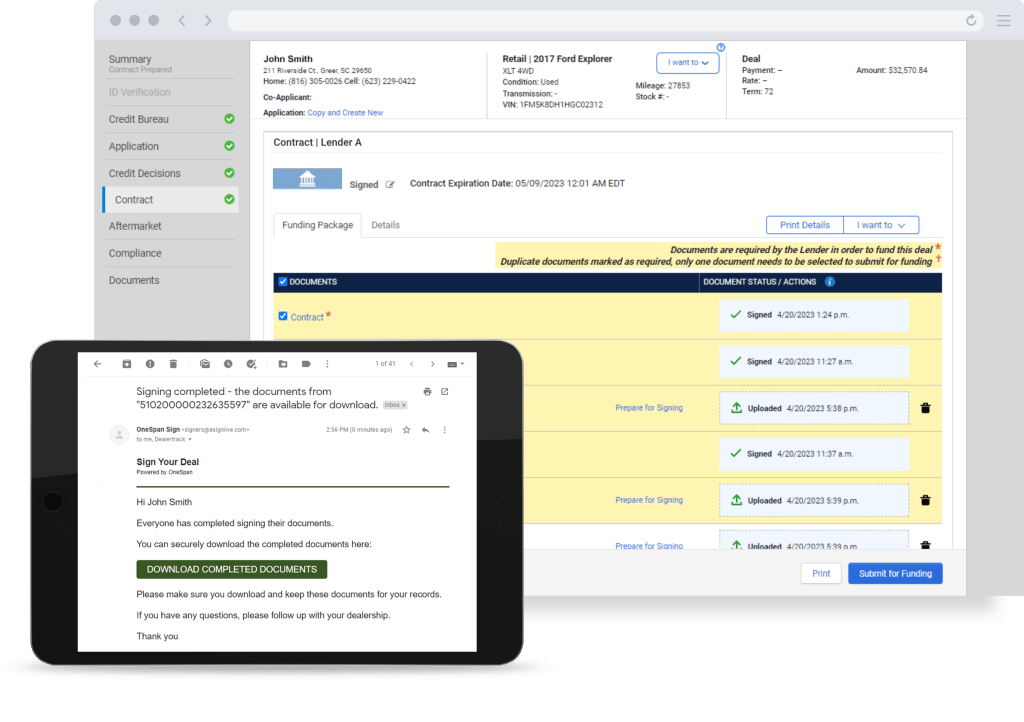
Task: Open the Contract document link
Action: 307,317
